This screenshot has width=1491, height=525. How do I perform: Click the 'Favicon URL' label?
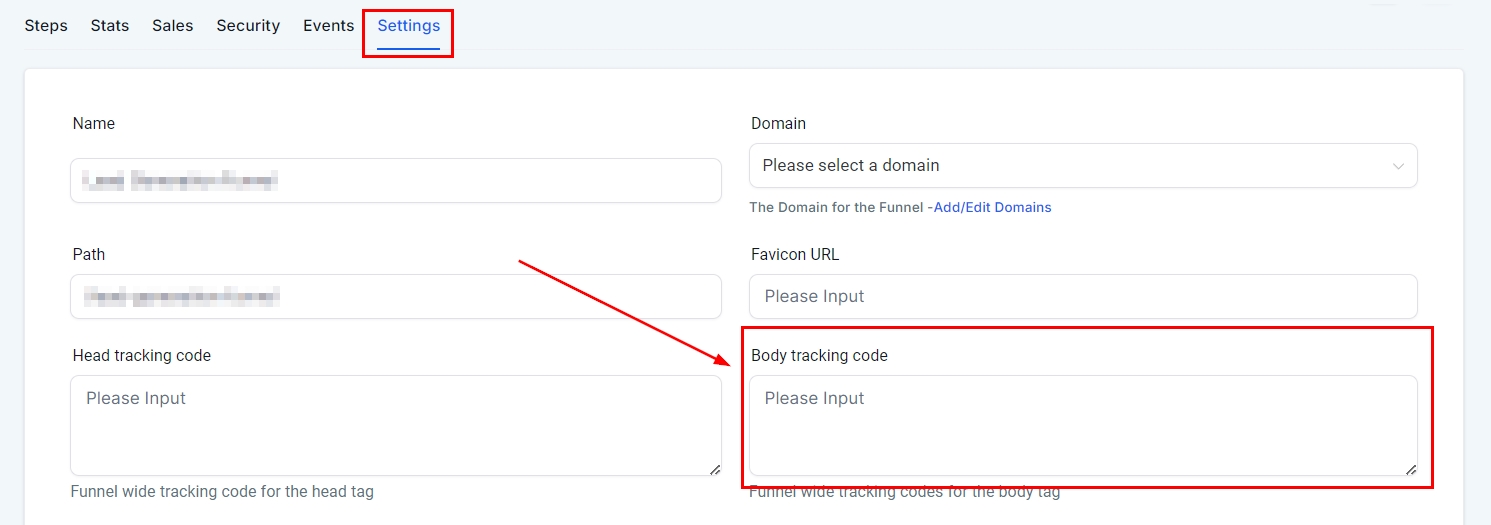point(795,255)
